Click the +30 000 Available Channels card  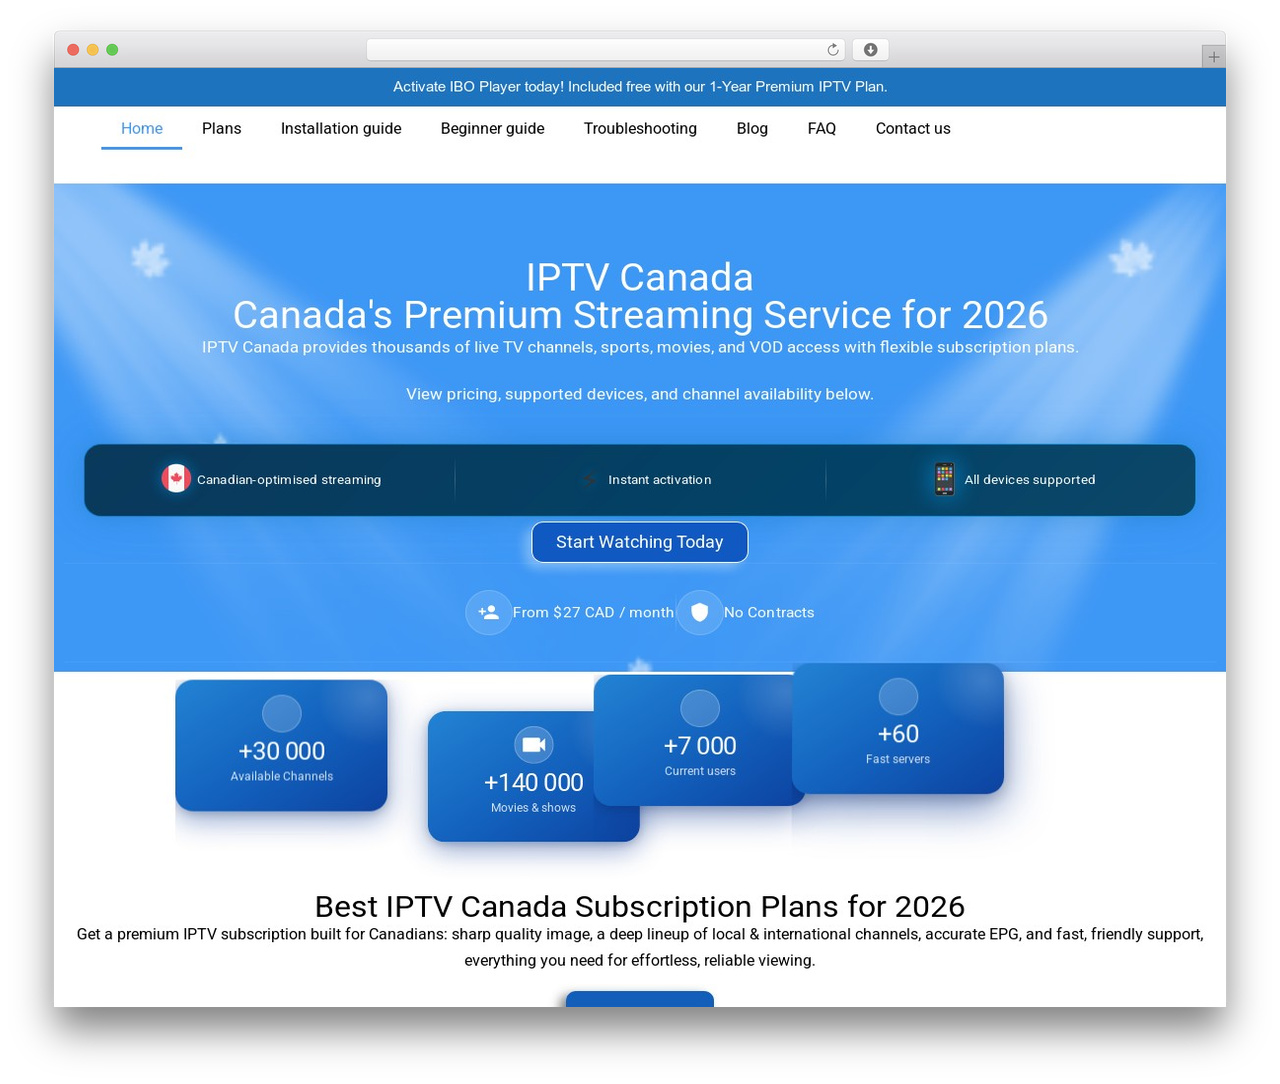click(281, 745)
